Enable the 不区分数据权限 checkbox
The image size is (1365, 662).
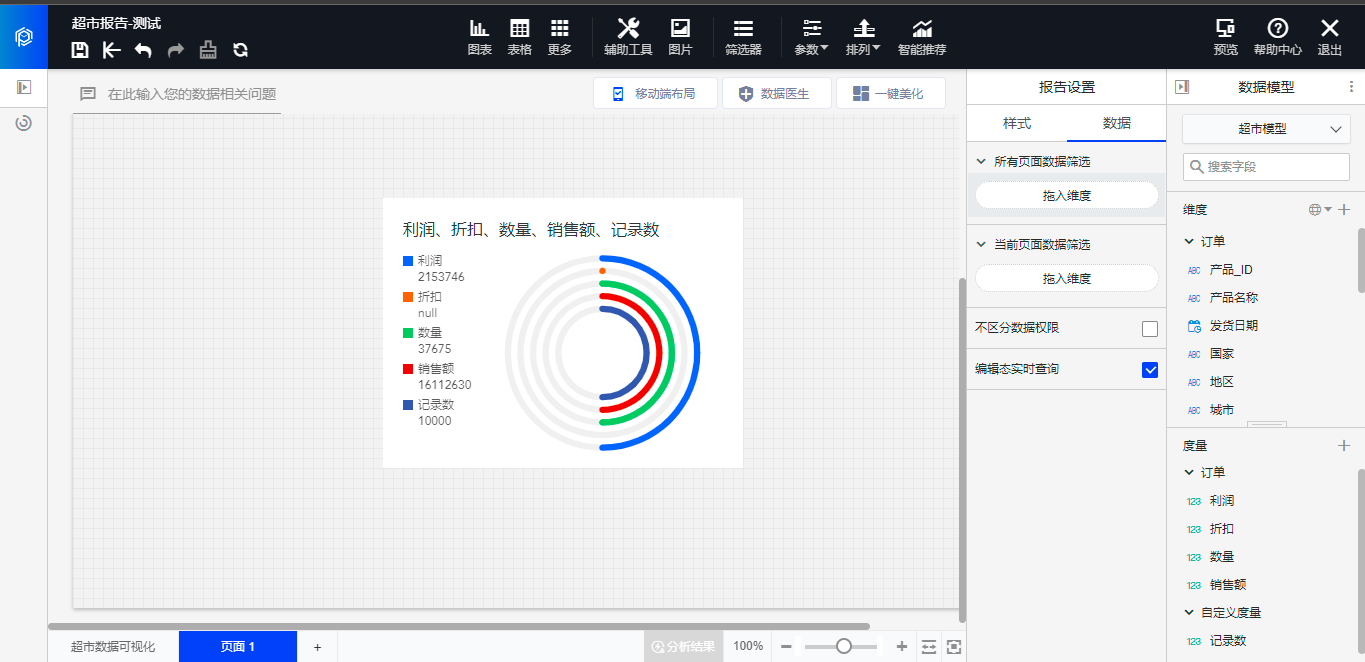point(1150,329)
